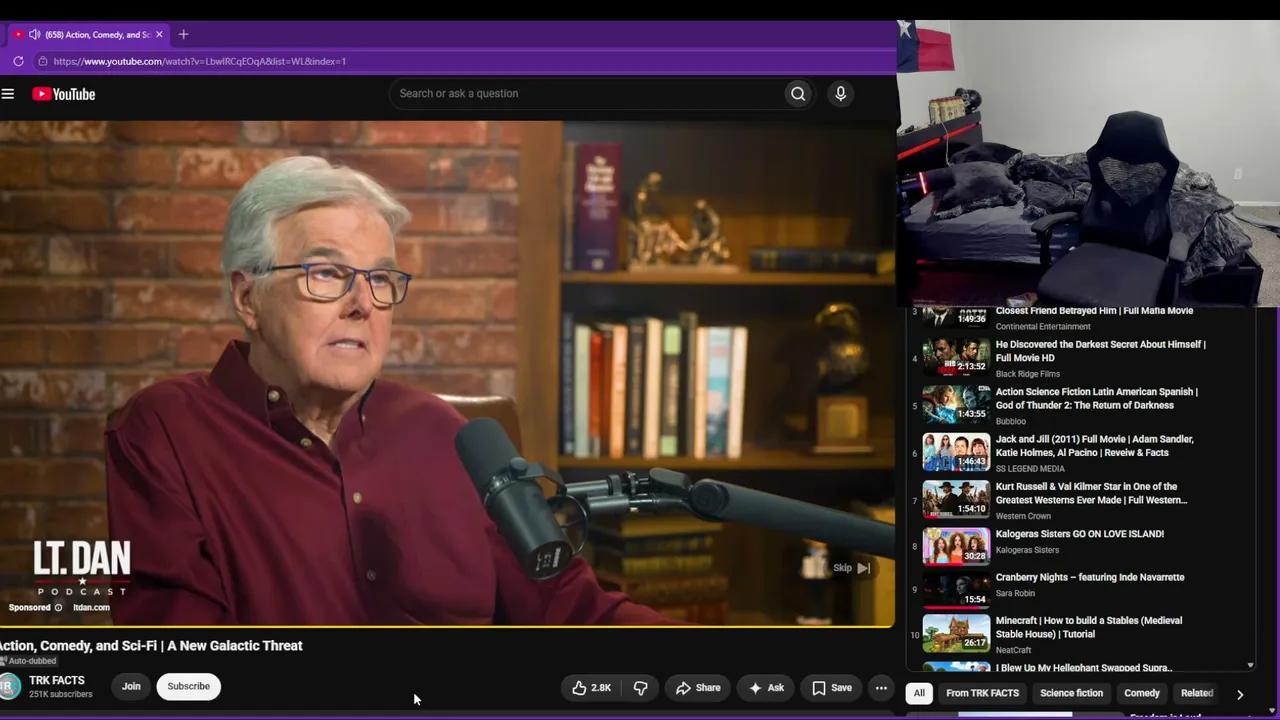Share this video
This screenshot has width=1280, height=720.
tap(698, 688)
